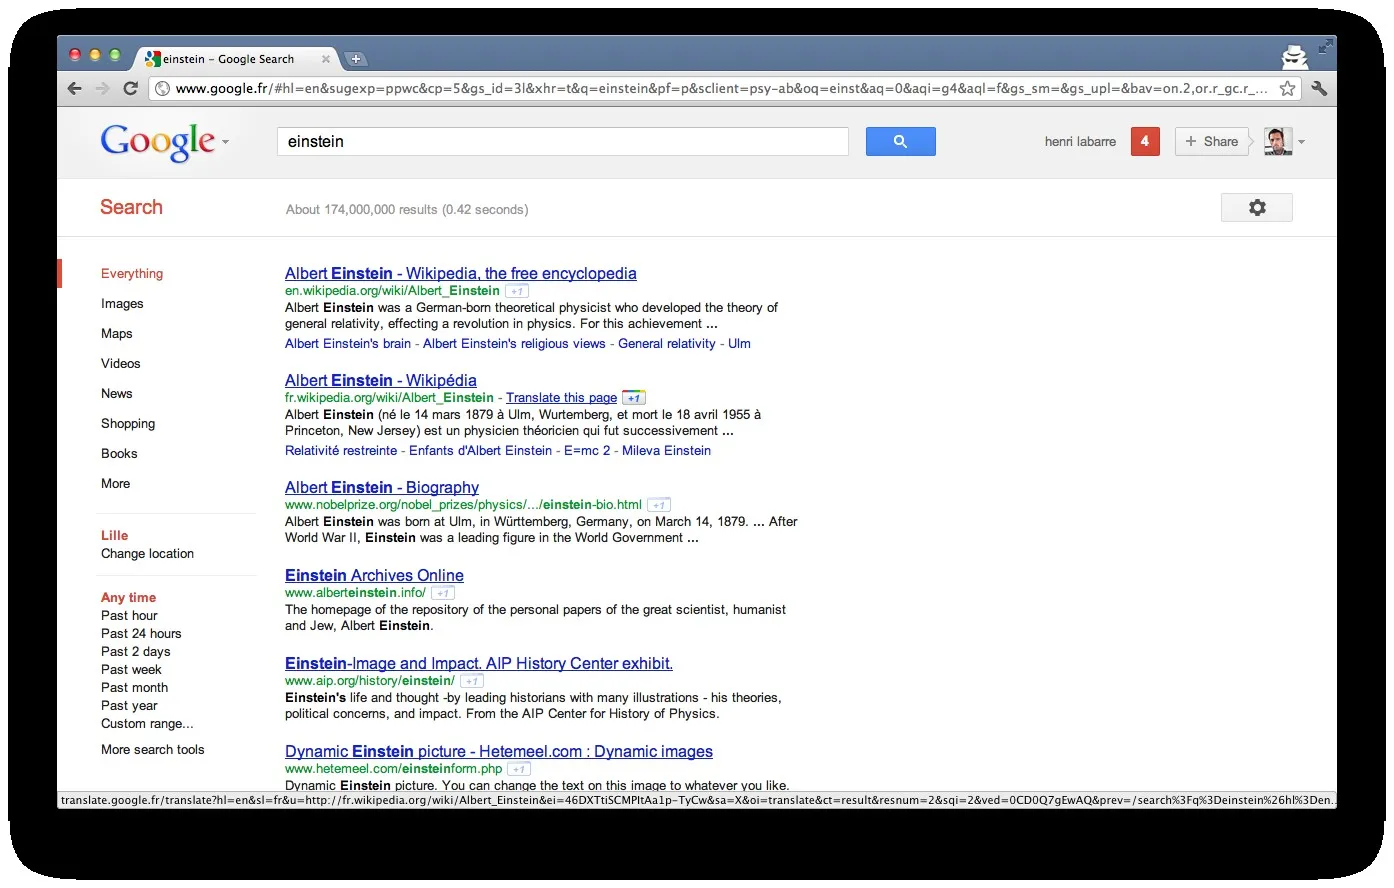The image size is (1394, 888).
Task: Click the red notifications count 4
Action: pyautogui.click(x=1145, y=141)
